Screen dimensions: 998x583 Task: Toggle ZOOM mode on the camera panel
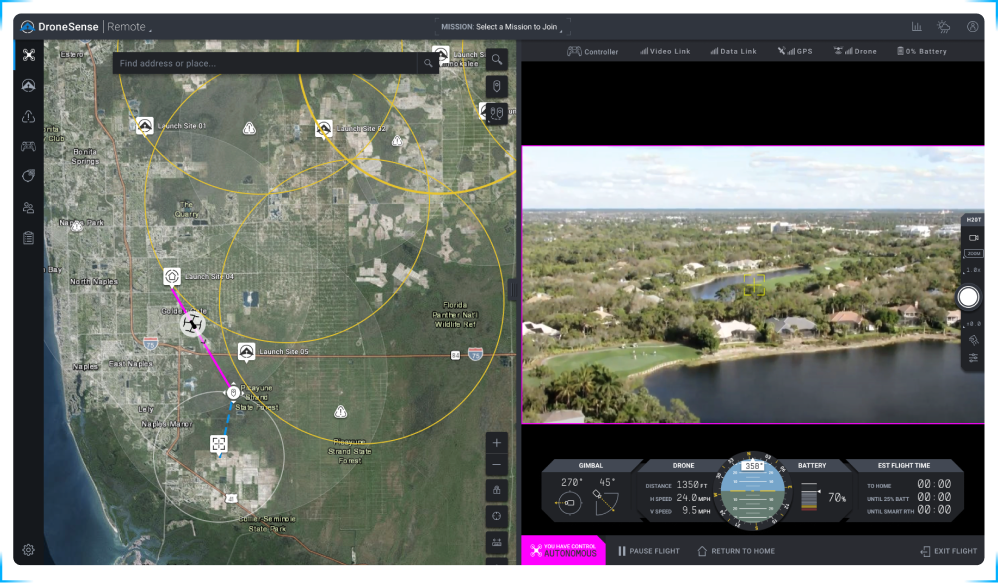tap(972, 253)
